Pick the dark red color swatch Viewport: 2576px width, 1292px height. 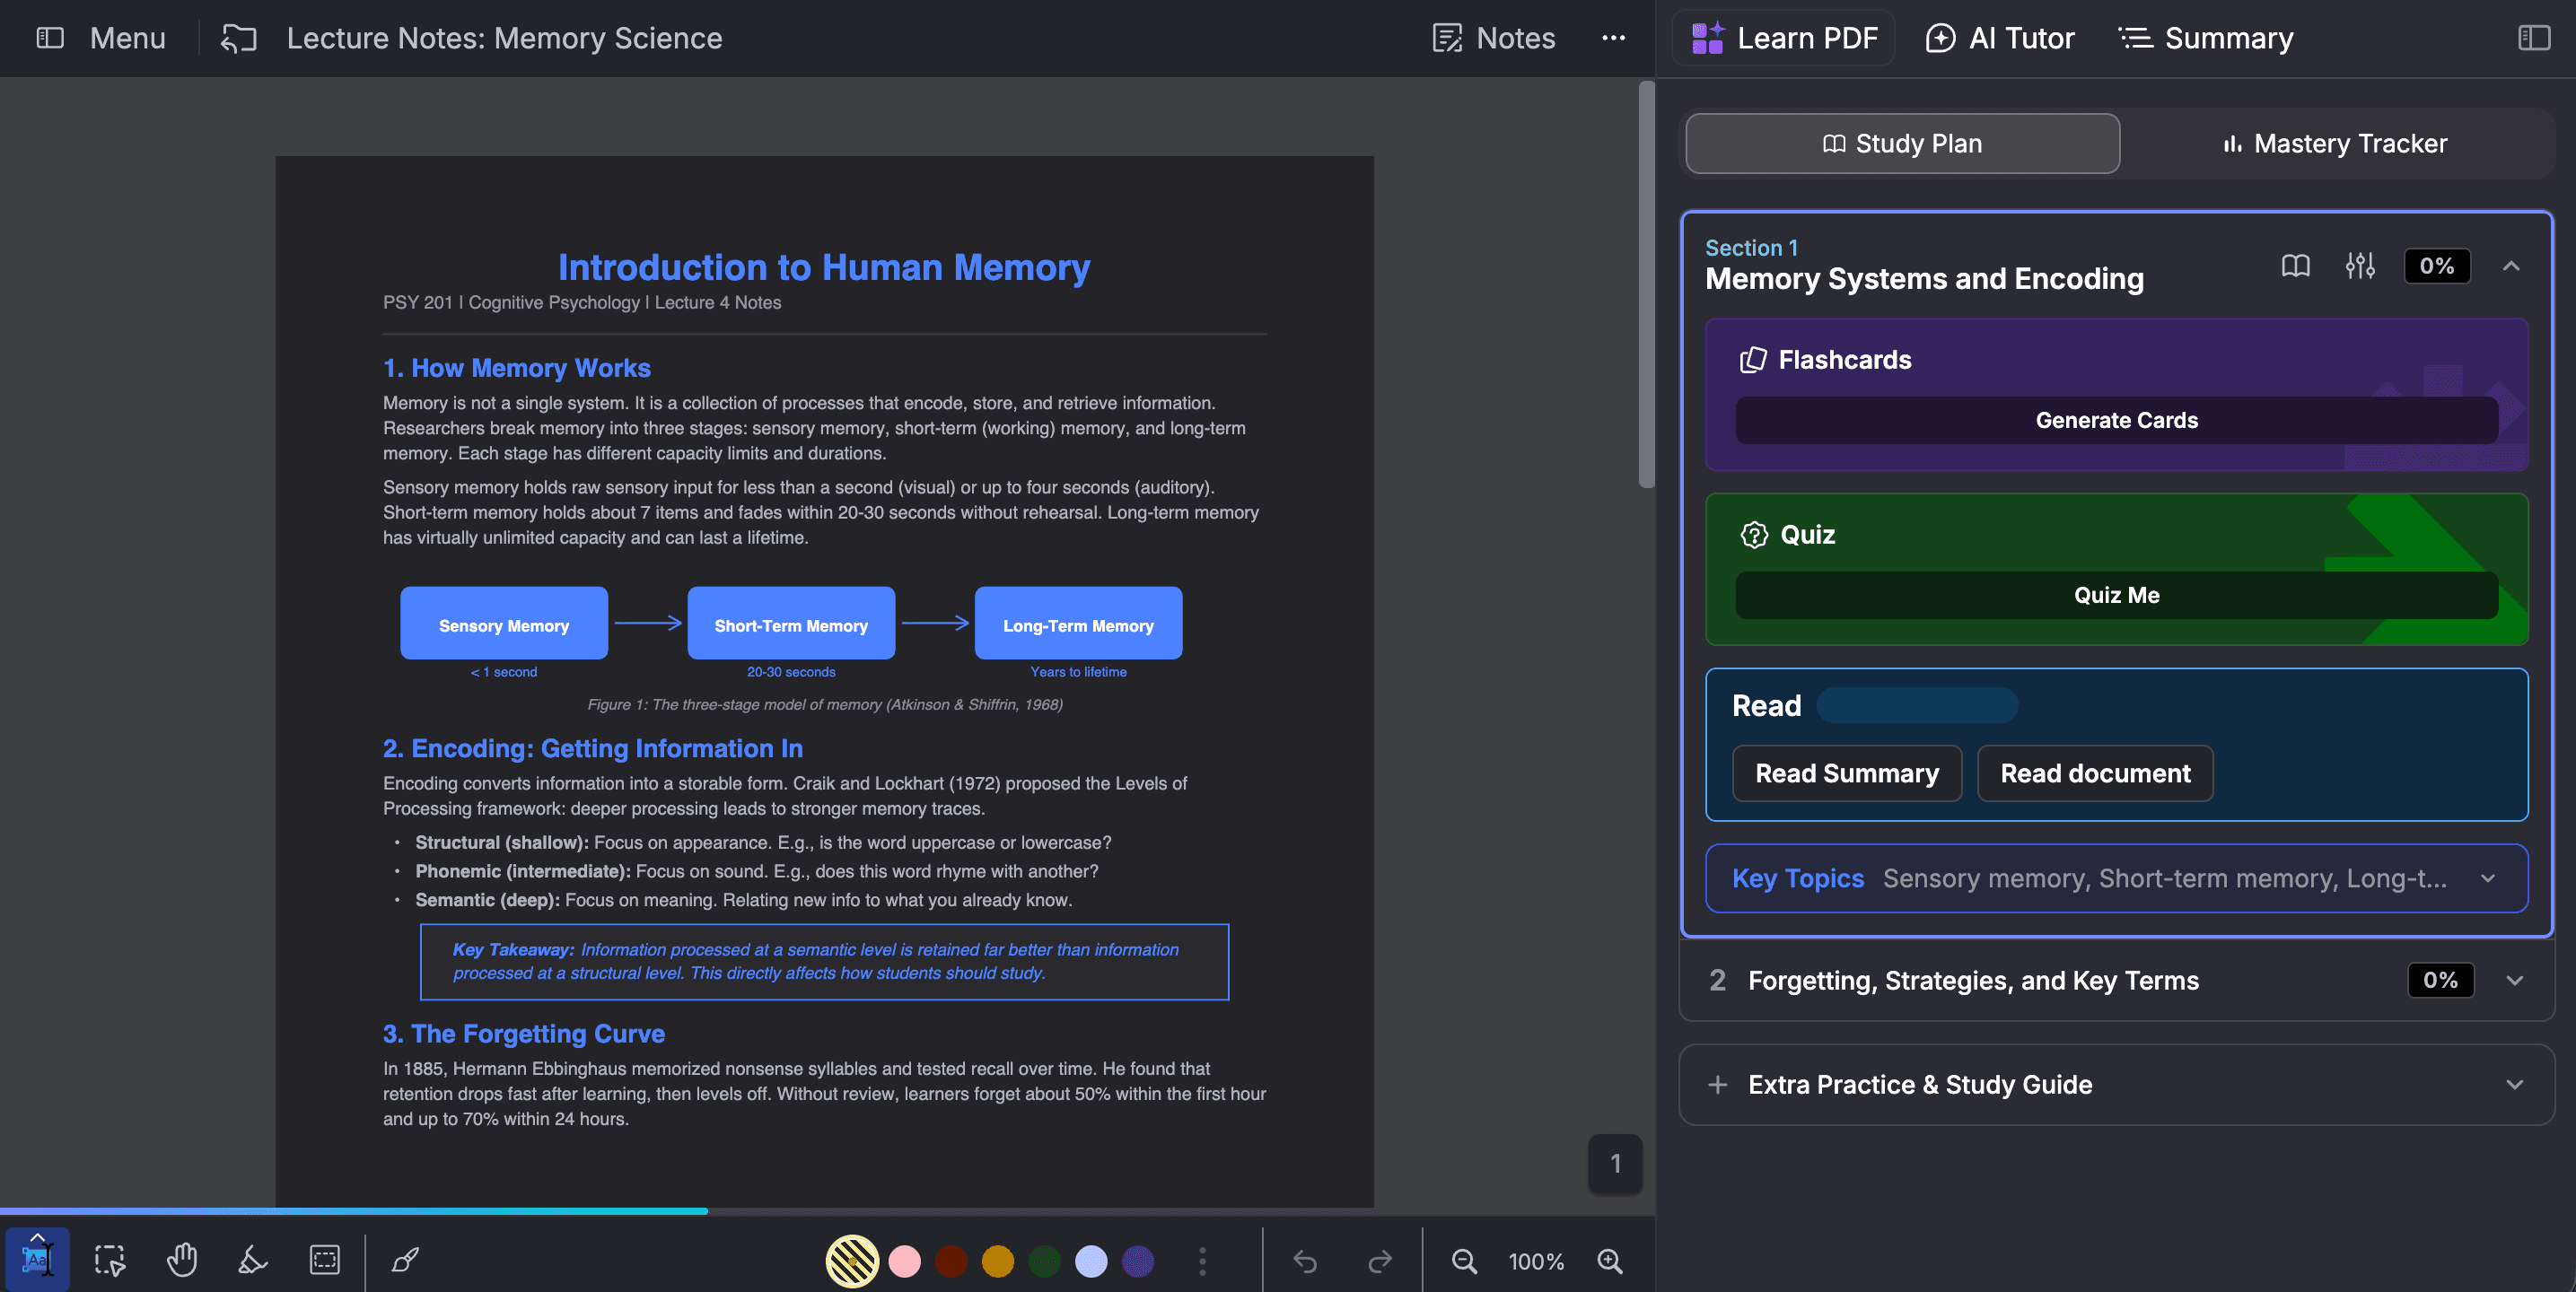pyautogui.click(x=951, y=1261)
